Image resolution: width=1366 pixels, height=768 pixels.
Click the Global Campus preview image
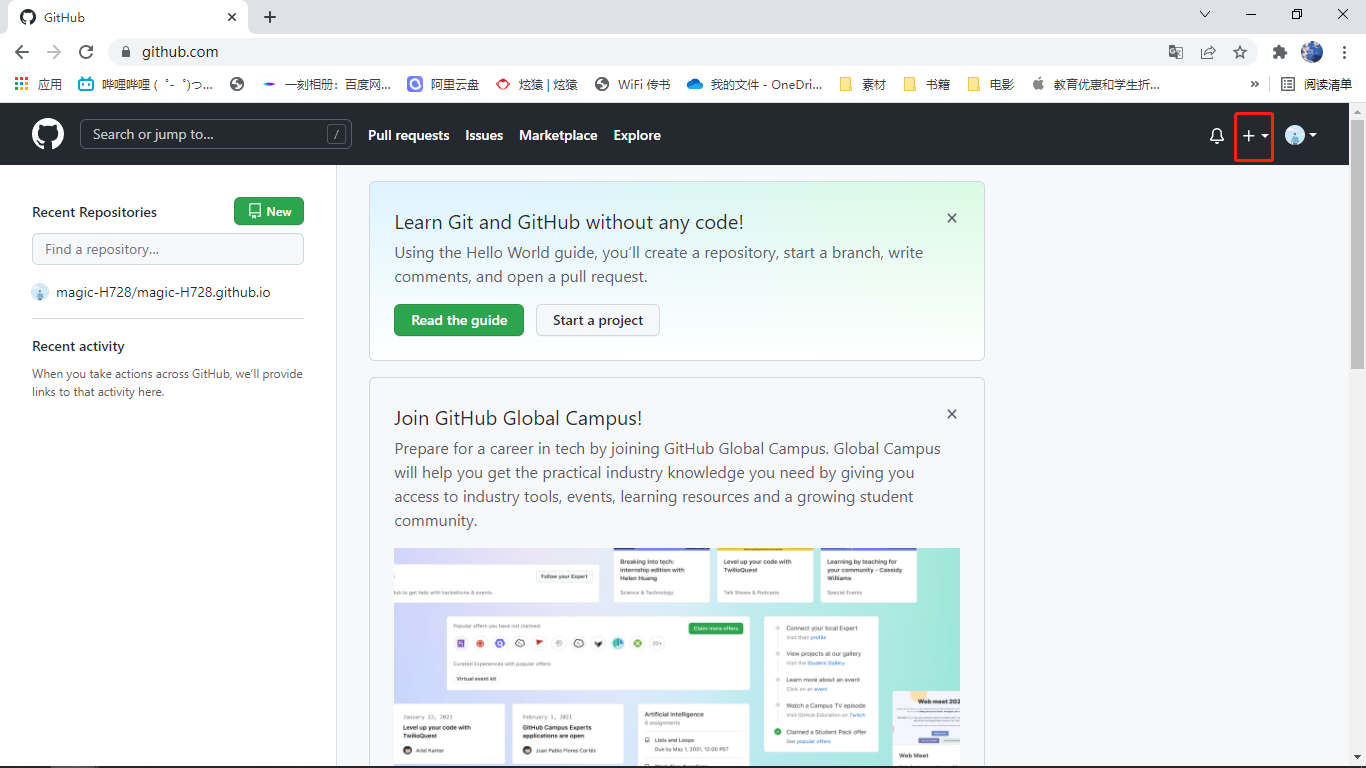click(677, 657)
